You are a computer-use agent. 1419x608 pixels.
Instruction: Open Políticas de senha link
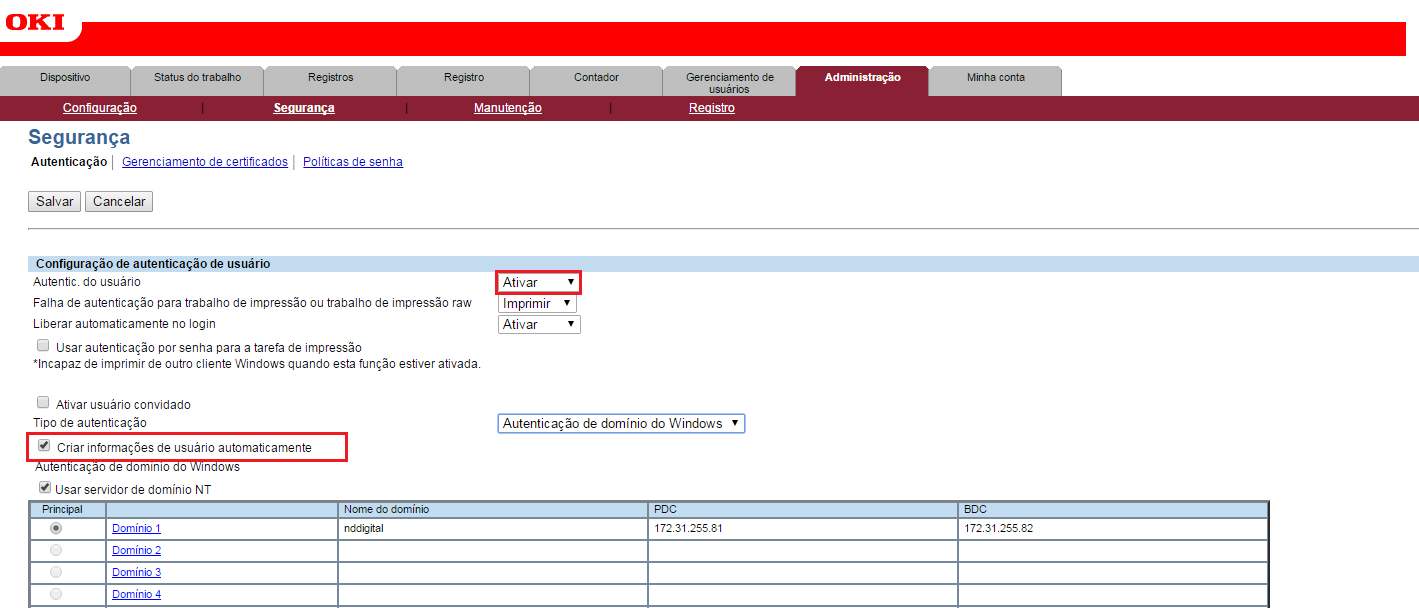click(x=353, y=162)
